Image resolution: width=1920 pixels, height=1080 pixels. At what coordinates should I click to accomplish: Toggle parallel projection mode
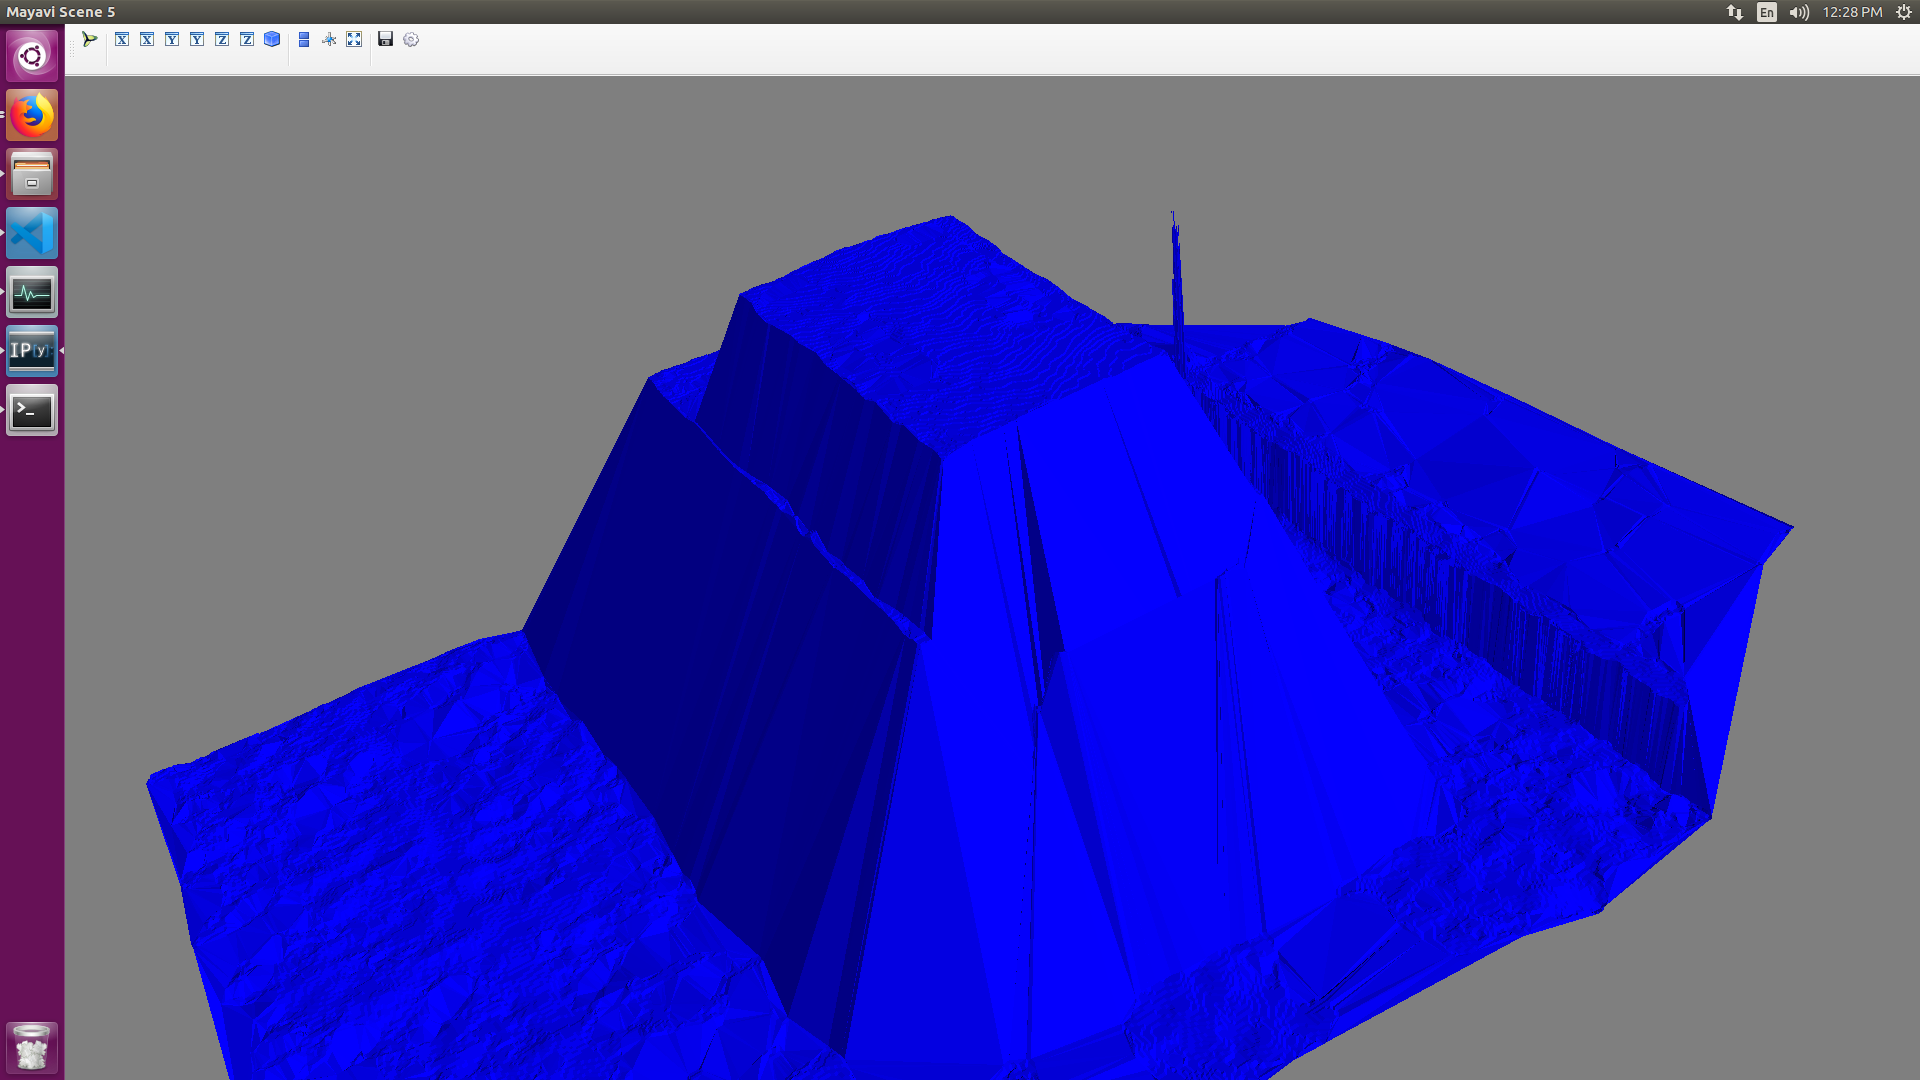pos(304,39)
